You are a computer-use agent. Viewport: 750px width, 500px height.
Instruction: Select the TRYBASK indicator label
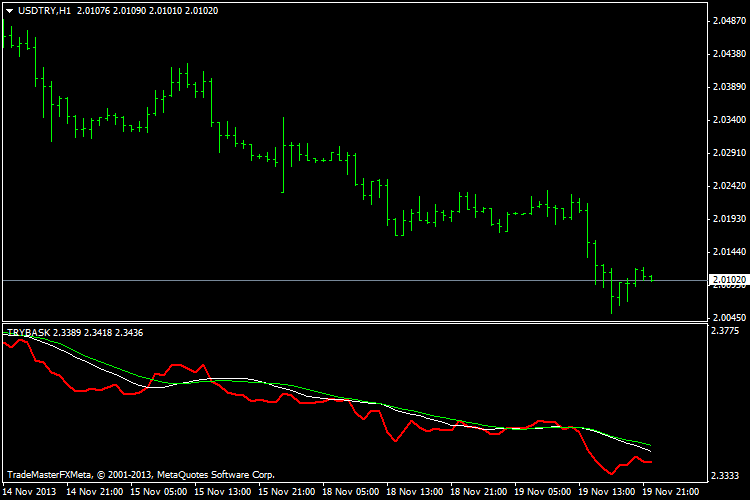click(x=30, y=332)
